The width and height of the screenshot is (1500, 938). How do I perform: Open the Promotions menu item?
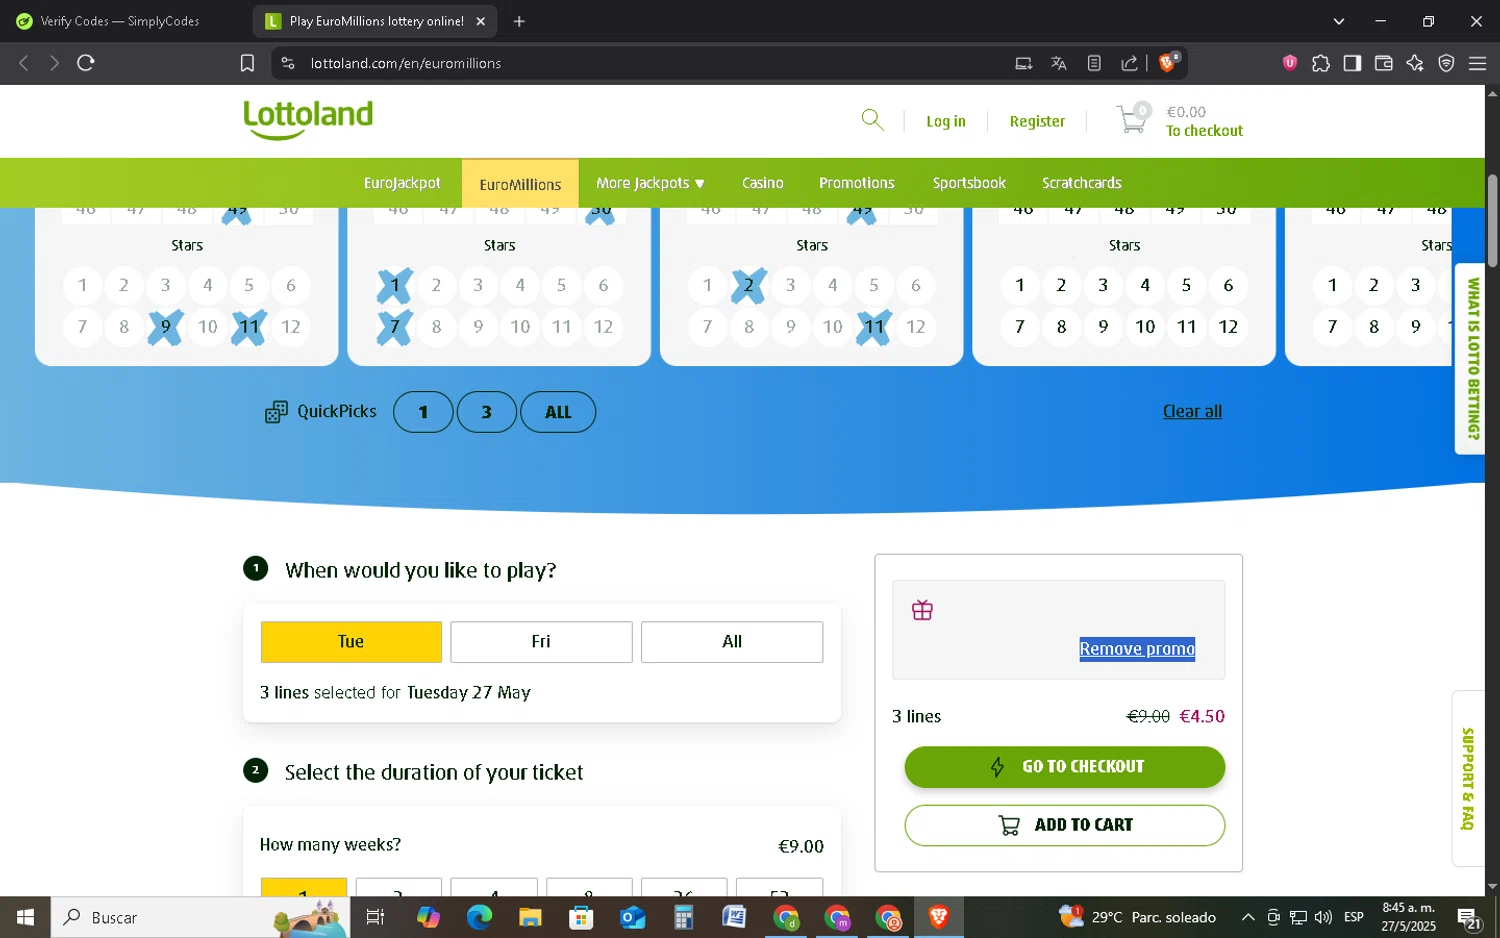click(x=857, y=183)
